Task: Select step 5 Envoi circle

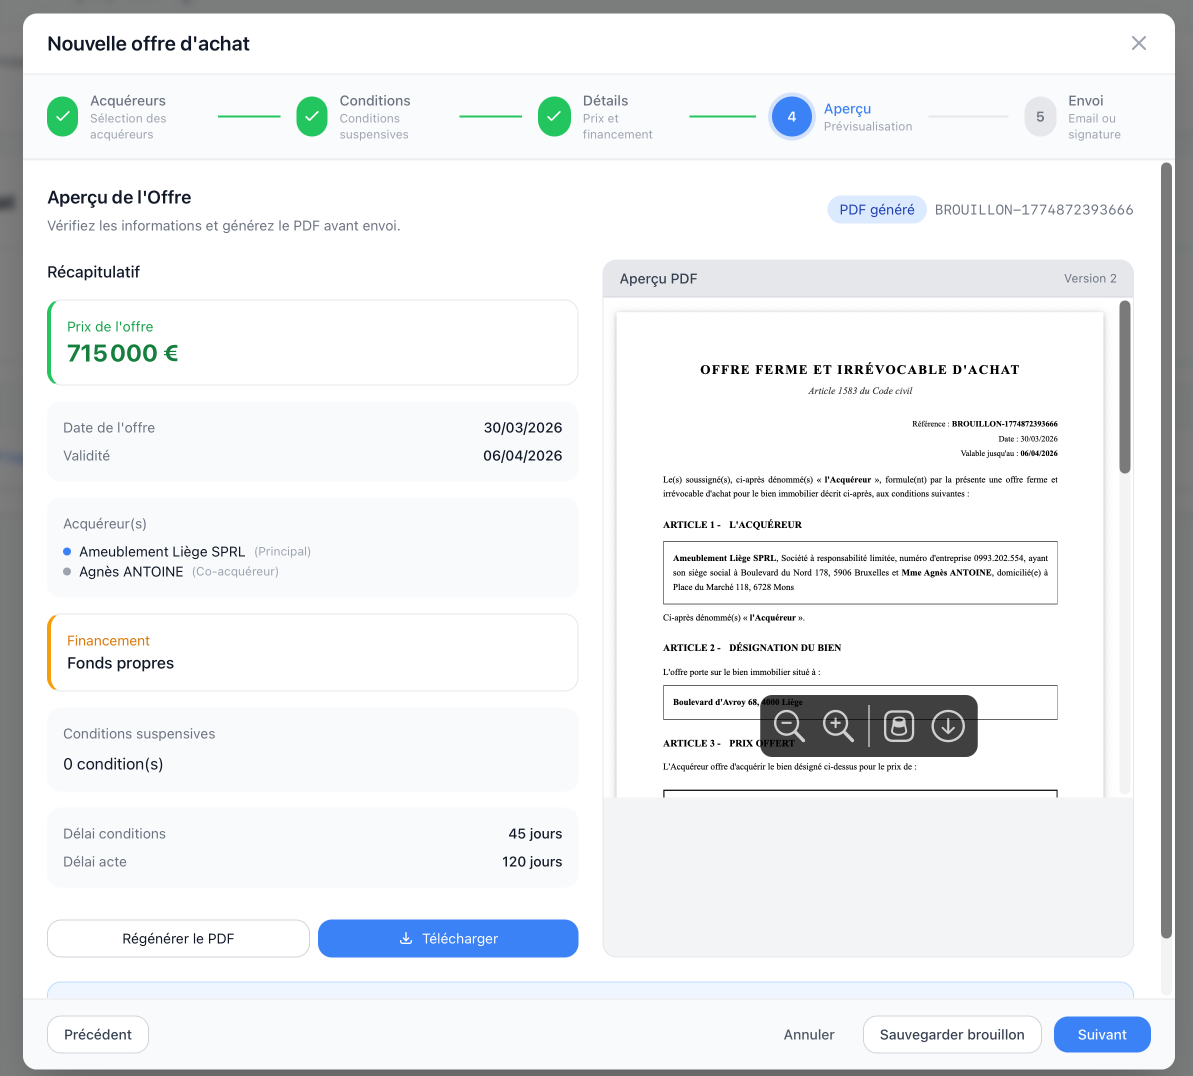Action: [x=1040, y=116]
